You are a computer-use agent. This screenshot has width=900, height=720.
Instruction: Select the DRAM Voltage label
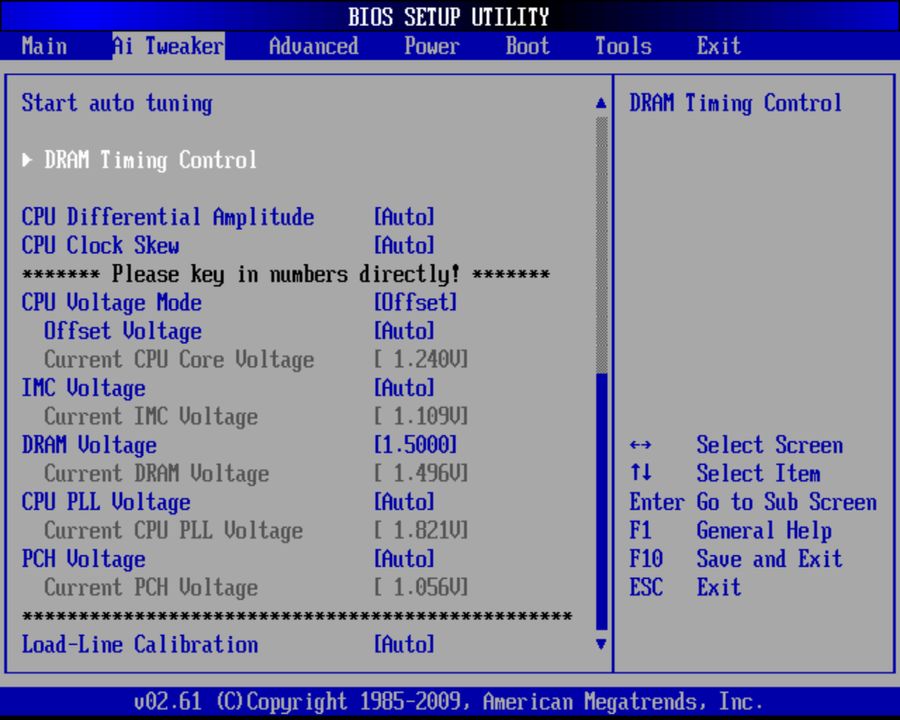pyautogui.click(x=89, y=446)
